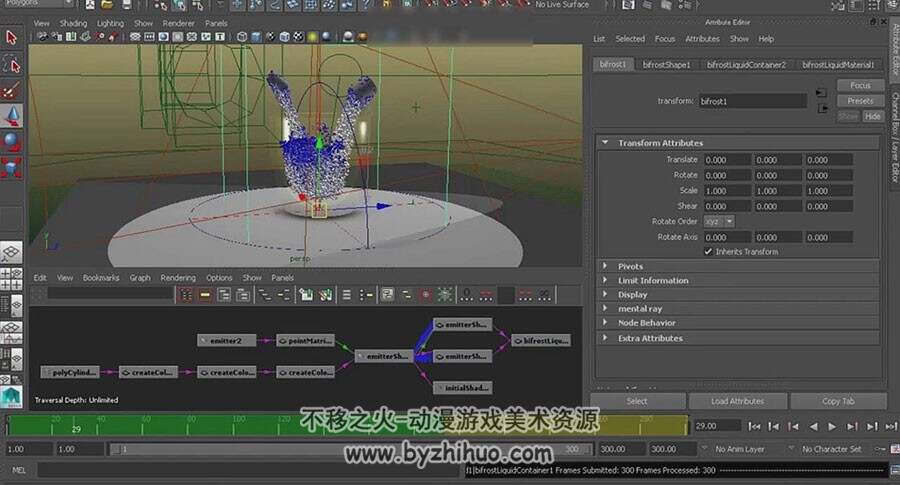Click the viewport camera select icon
This screenshot has height=485, width=900.
[42, 37]
